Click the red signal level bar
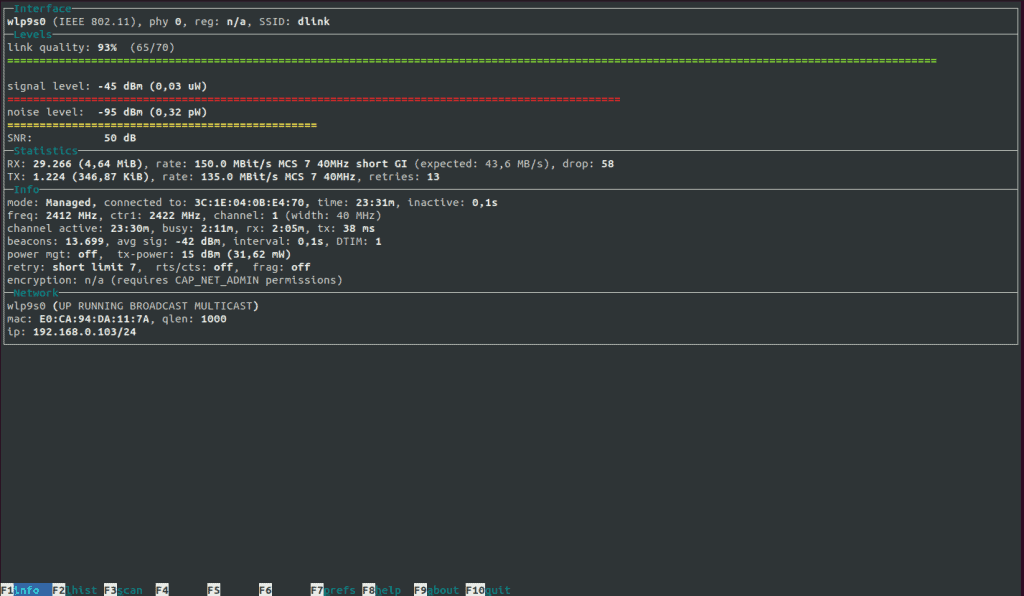 tap(313, 100)
